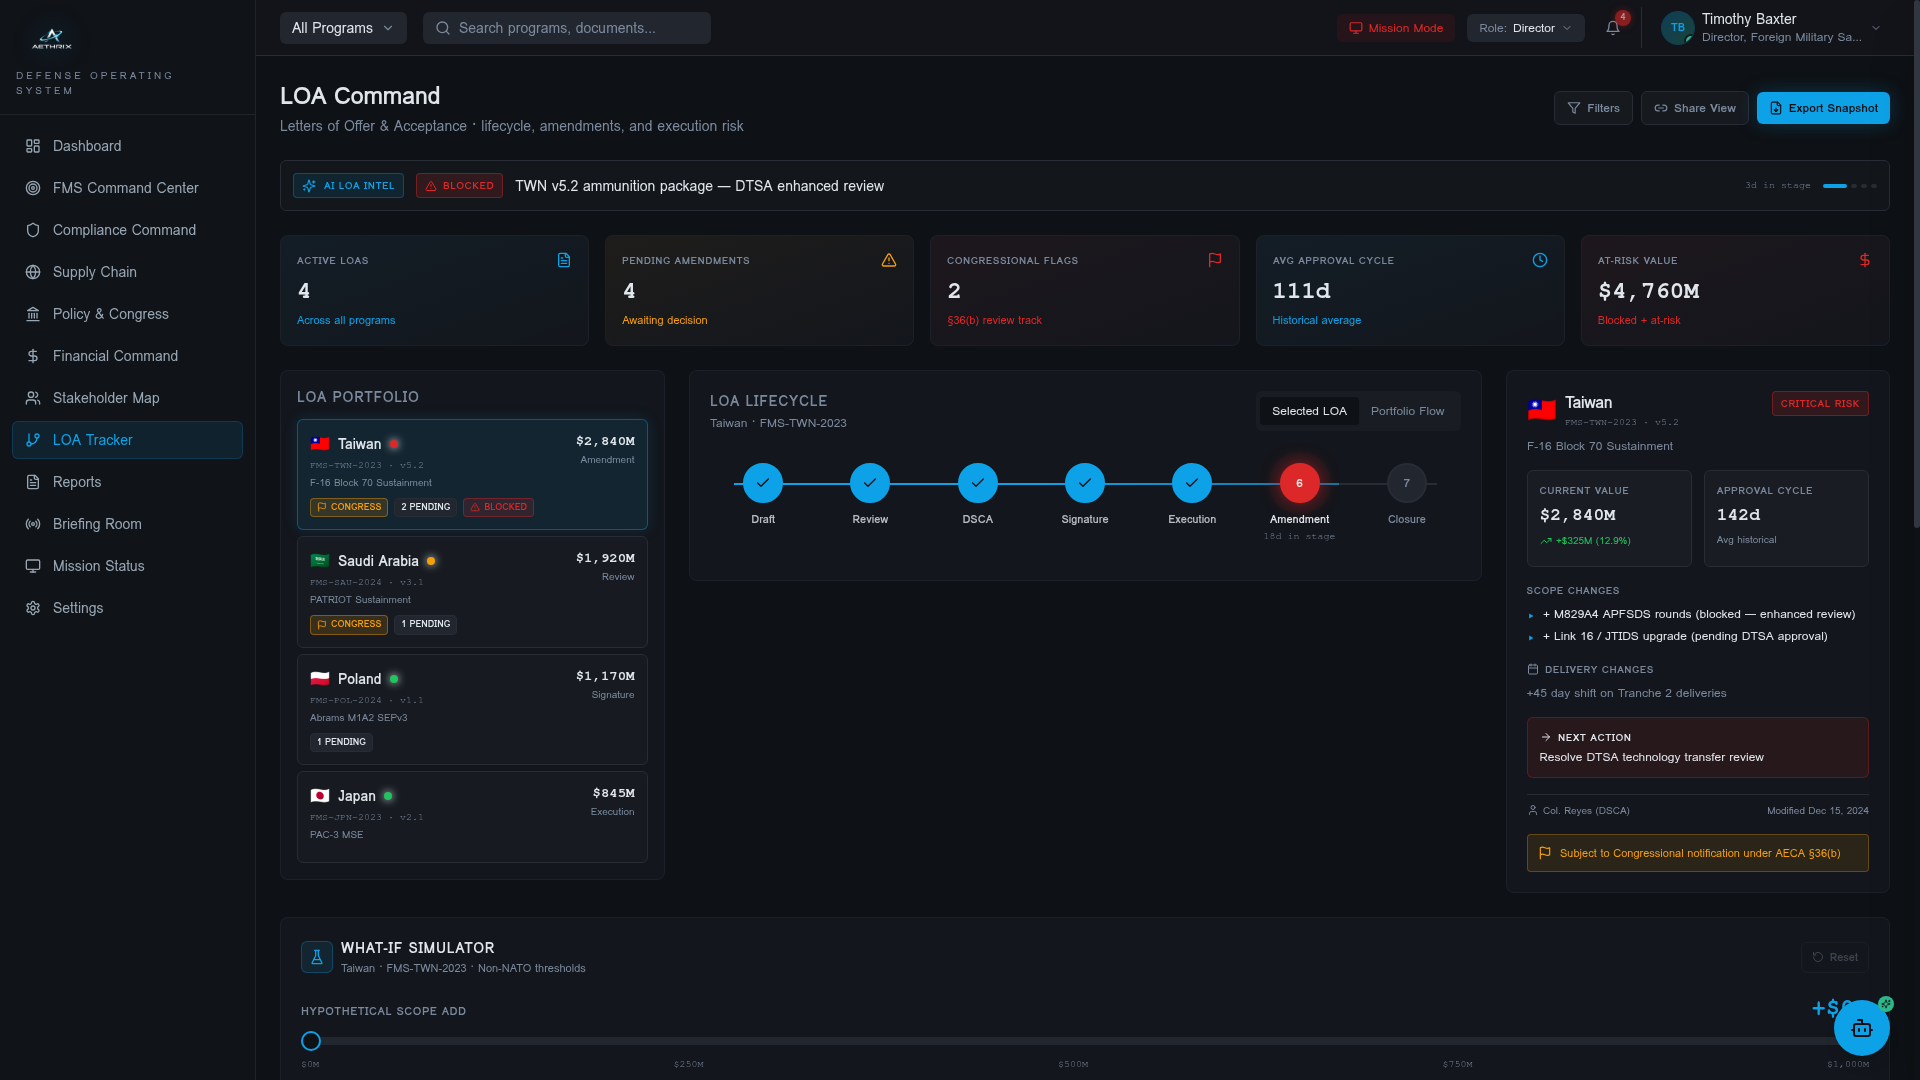Click the Share View button
Screen dimensions: 1920x1080
[1694, 108]
